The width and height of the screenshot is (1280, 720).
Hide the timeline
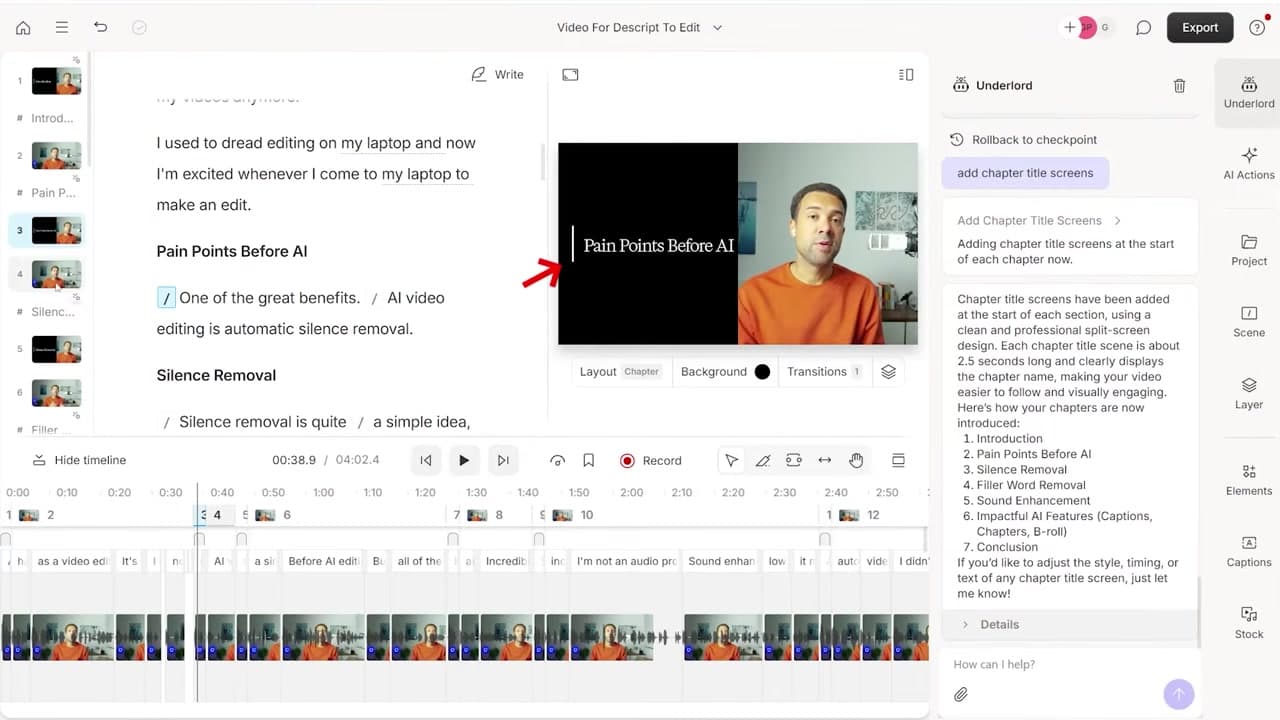coord(79,460)
